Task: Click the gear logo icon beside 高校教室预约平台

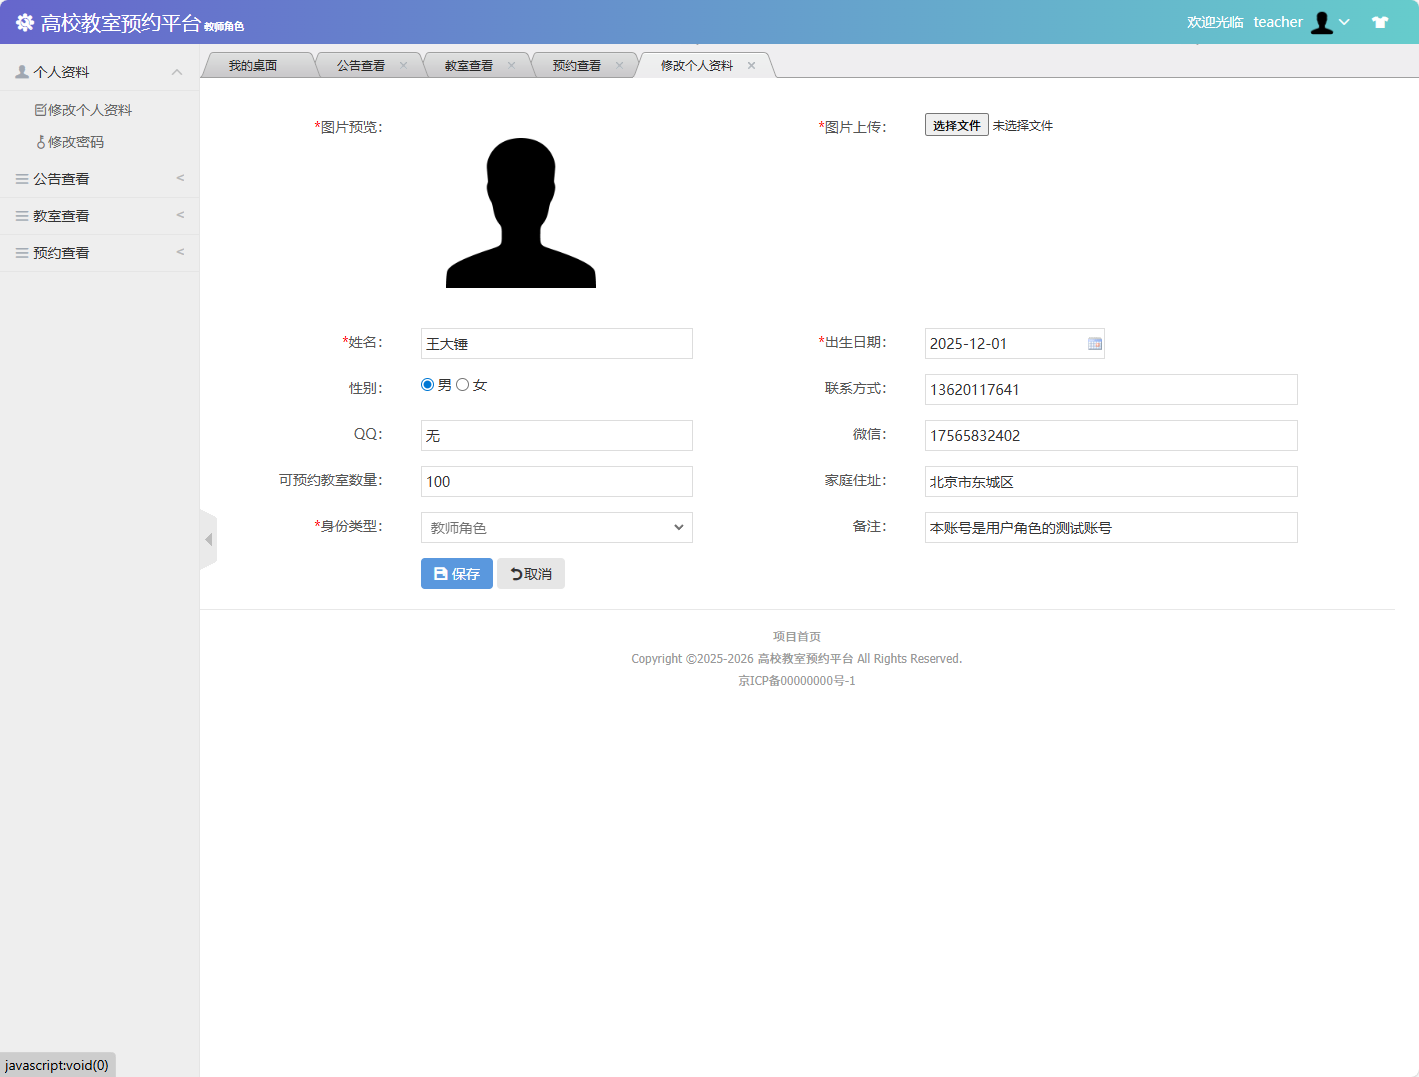Action: pos(24,21)
